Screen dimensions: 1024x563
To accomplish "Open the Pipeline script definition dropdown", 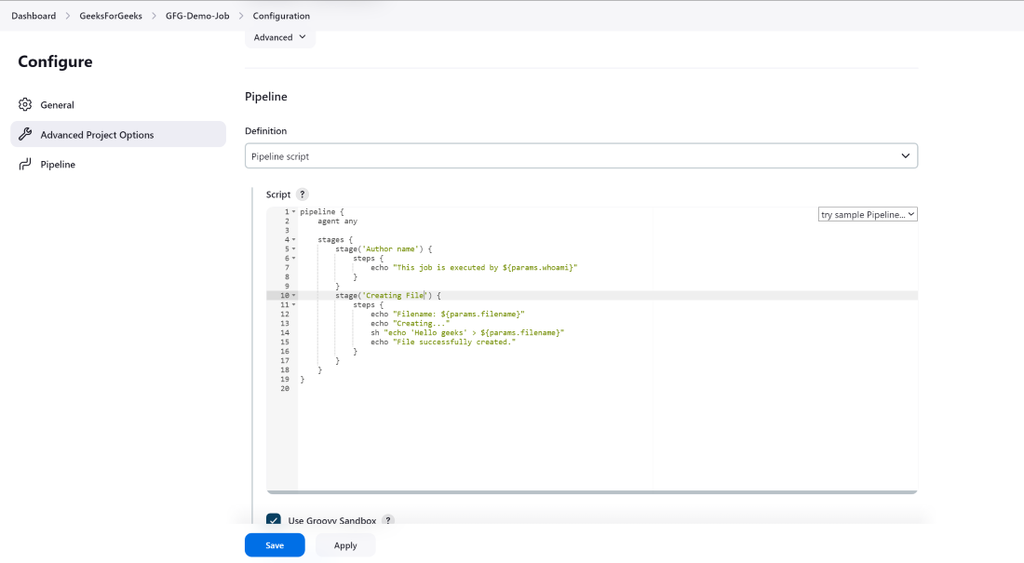I will coord(581,156).
